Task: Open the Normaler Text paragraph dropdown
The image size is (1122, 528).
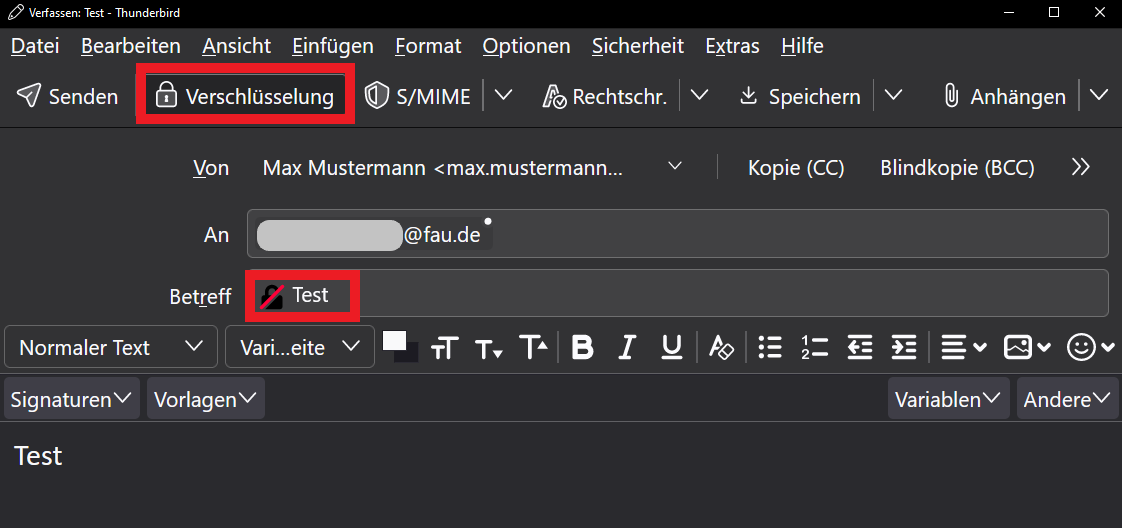Action: click(110, 347)
